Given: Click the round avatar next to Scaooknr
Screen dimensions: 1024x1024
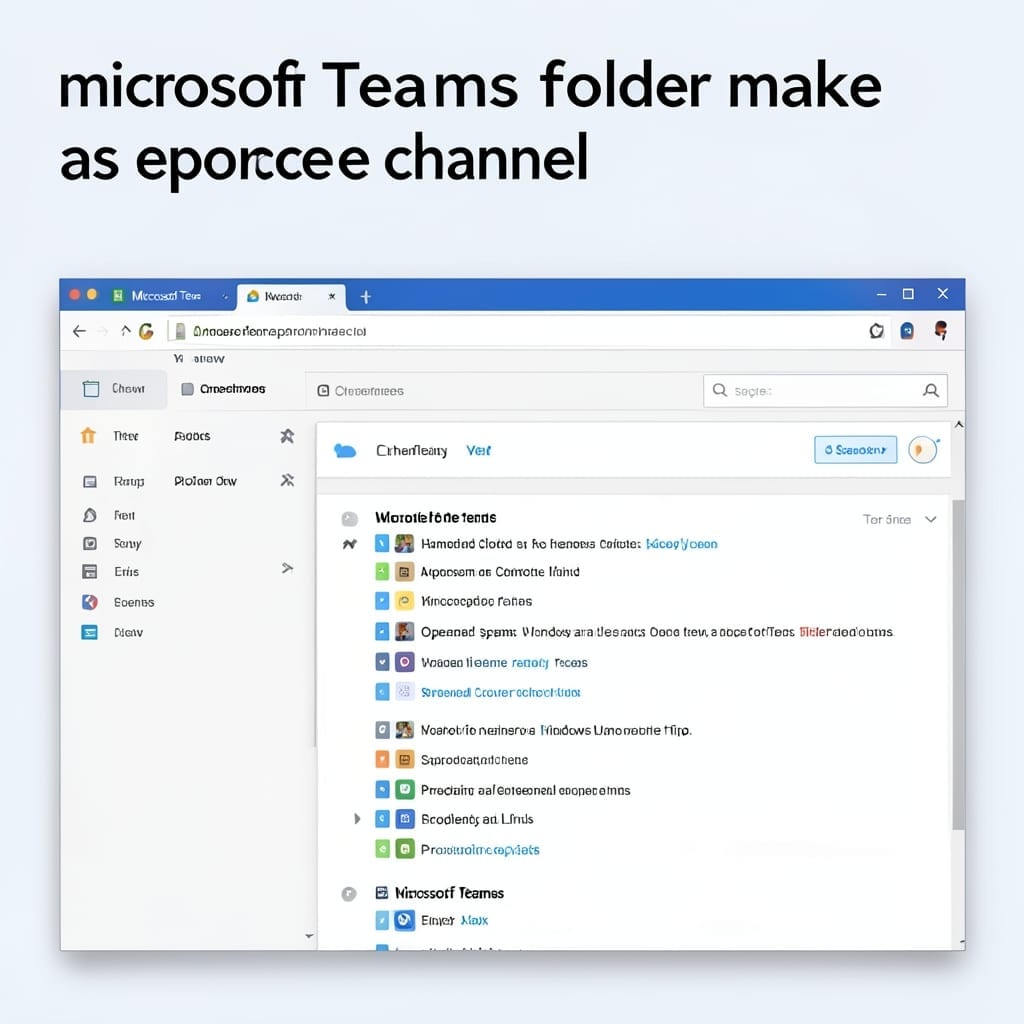Looking at the screenshot, I should [923, 450].
